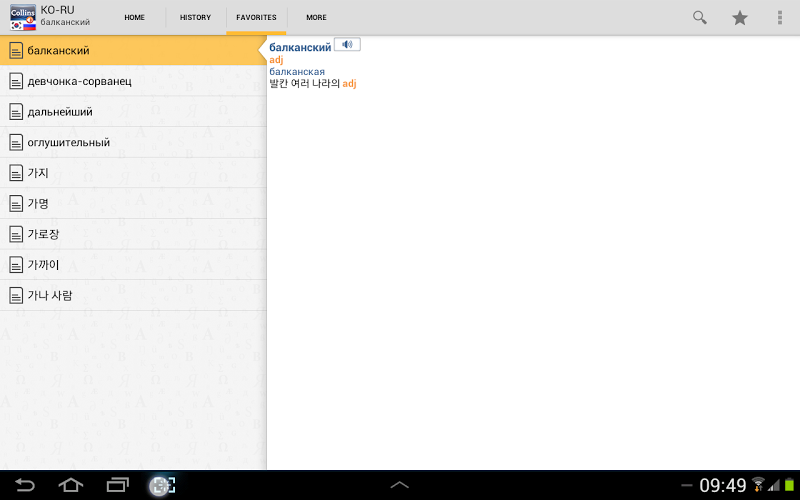The image size is (800, 500).
Task: Open the search magnifier icon
Action: tap(699, 18)
